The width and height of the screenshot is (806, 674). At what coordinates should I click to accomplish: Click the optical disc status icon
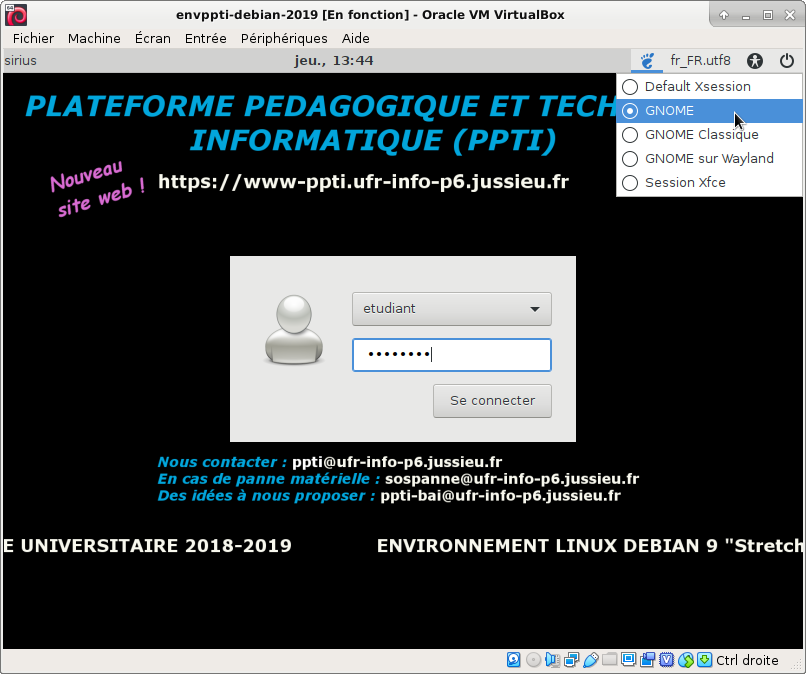coord(533,660)
